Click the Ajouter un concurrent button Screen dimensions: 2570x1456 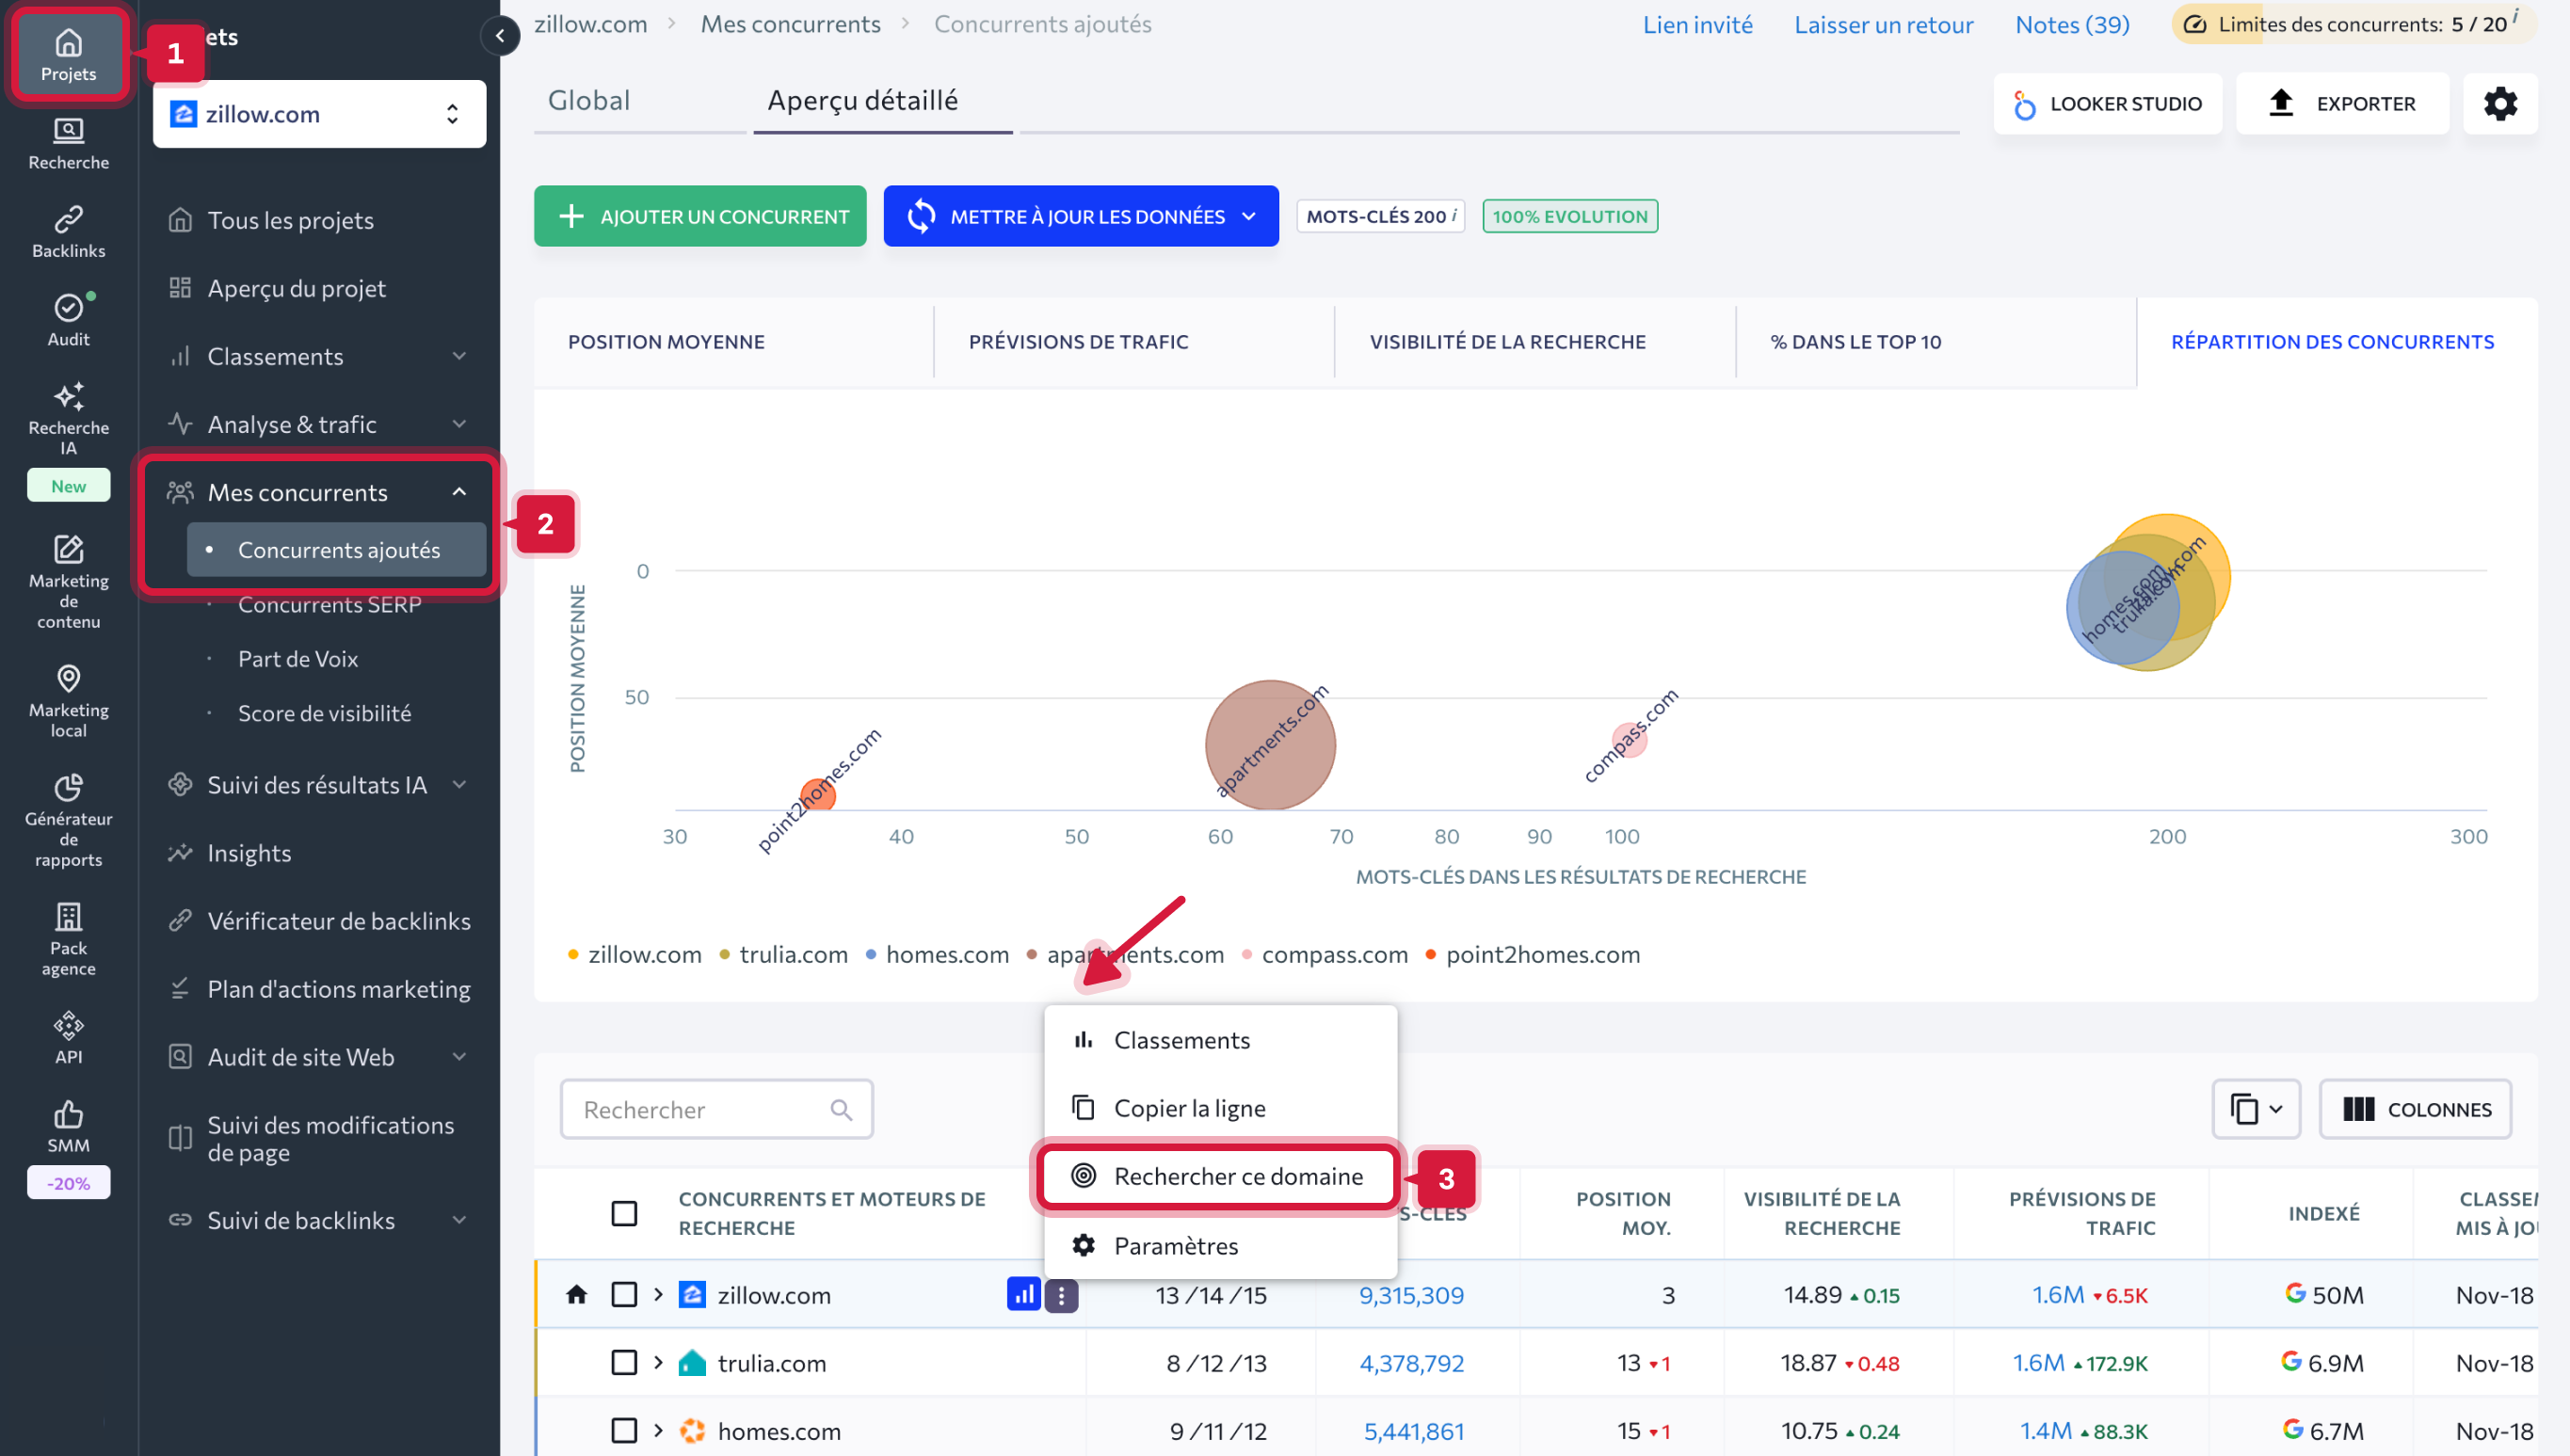(x=700, y=216)
